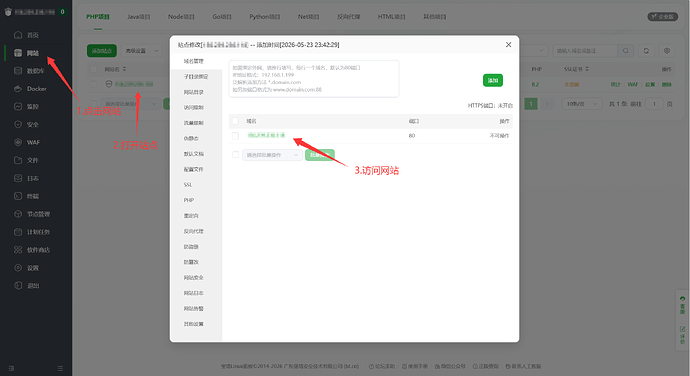Open the WAF icon in the sidebar
Viewport: 690px width, 376px height.
coord(18,142)
